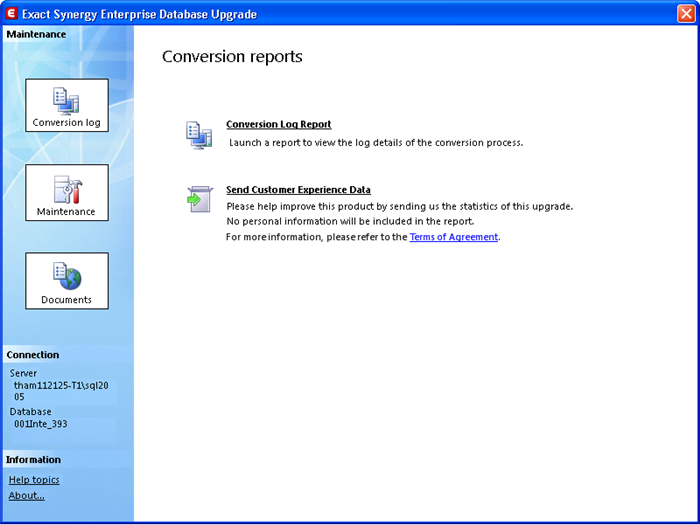Open the About... link
700x525 pixels.
pos(26,496)
